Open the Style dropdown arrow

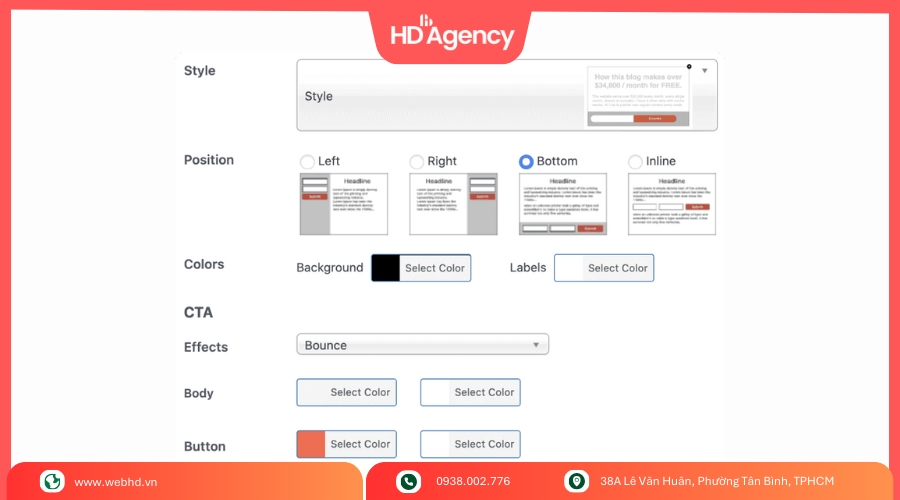pos(704,71)
